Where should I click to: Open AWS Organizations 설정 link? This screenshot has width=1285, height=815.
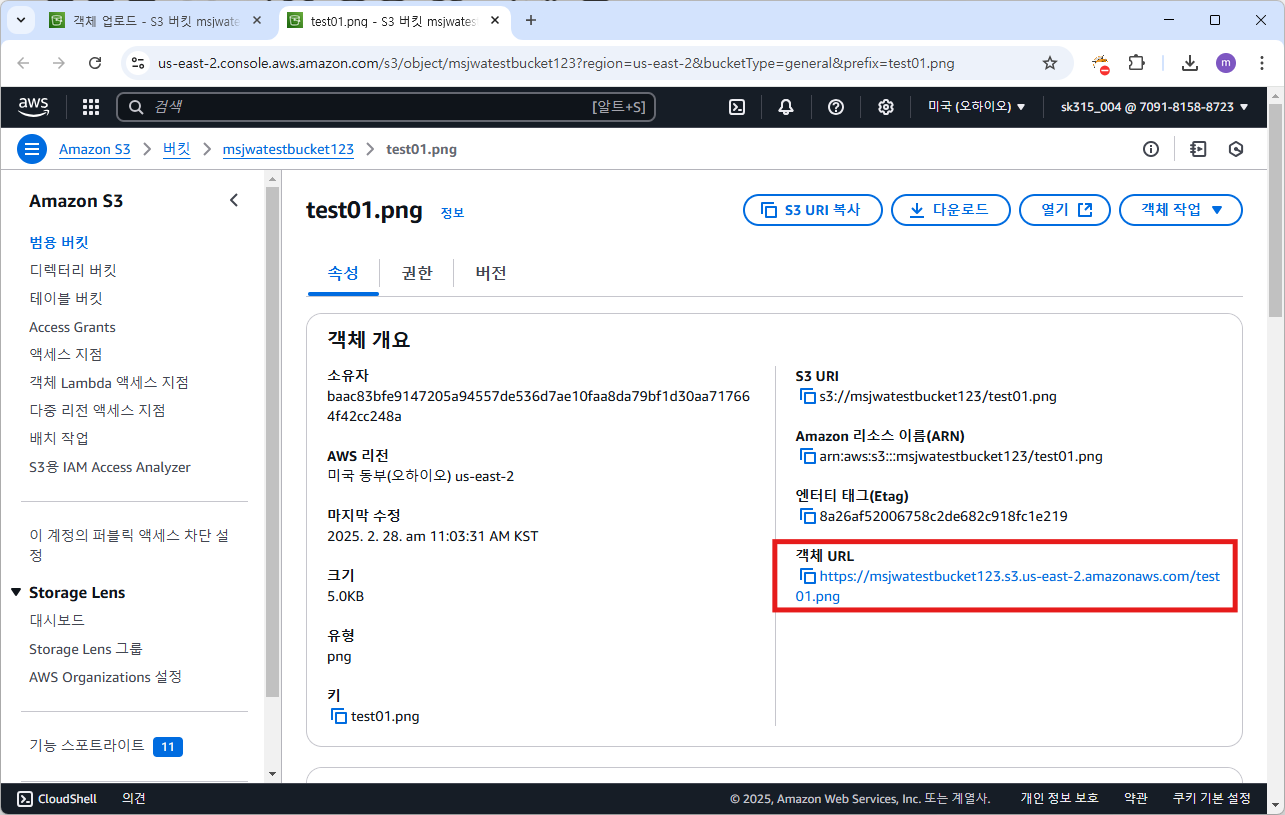click(105, 677)
